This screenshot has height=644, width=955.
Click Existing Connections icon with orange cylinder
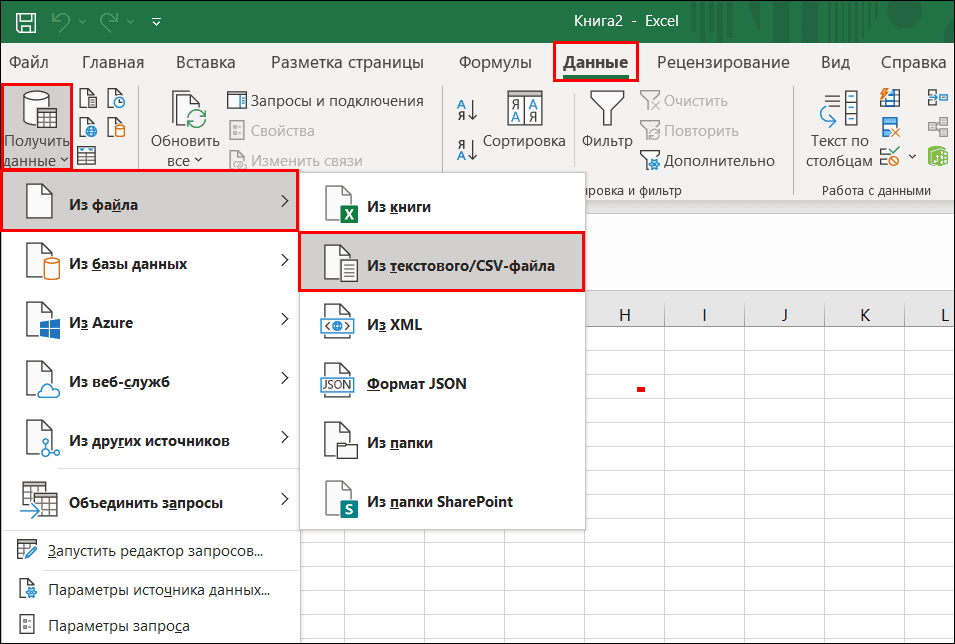tap(116, 128)
